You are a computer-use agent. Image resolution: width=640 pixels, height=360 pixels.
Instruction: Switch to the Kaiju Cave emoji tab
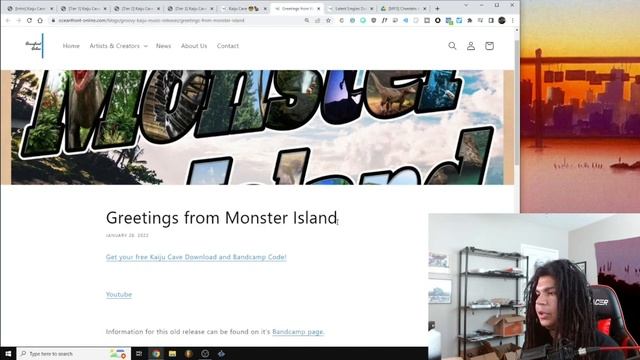(x=243, y=8)
